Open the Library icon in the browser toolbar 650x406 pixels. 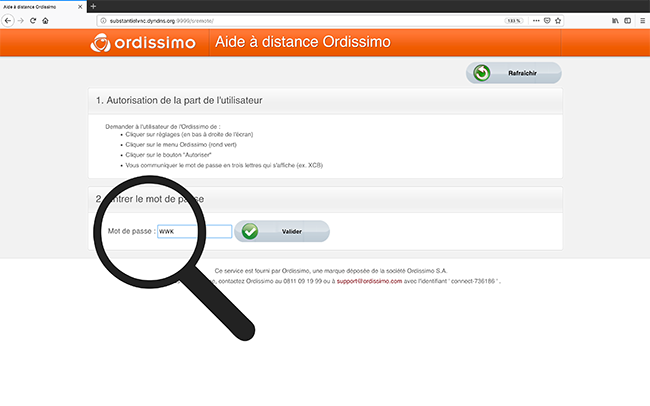(616, 20)
